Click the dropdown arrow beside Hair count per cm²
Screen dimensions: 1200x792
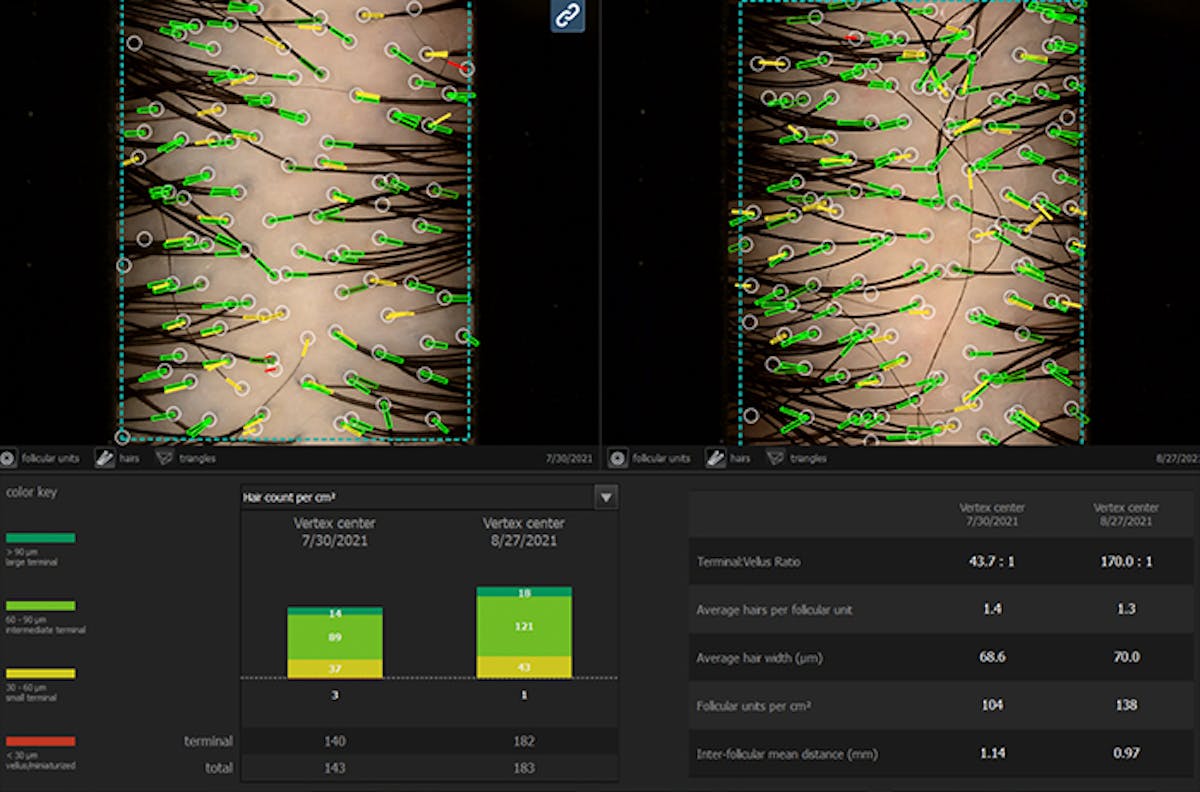[605, 497]
